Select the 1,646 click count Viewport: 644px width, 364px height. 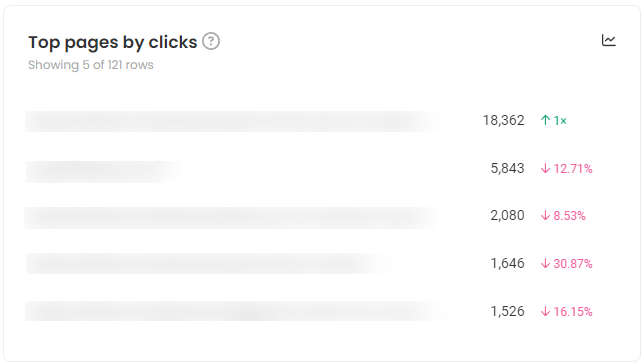point(508,263)
